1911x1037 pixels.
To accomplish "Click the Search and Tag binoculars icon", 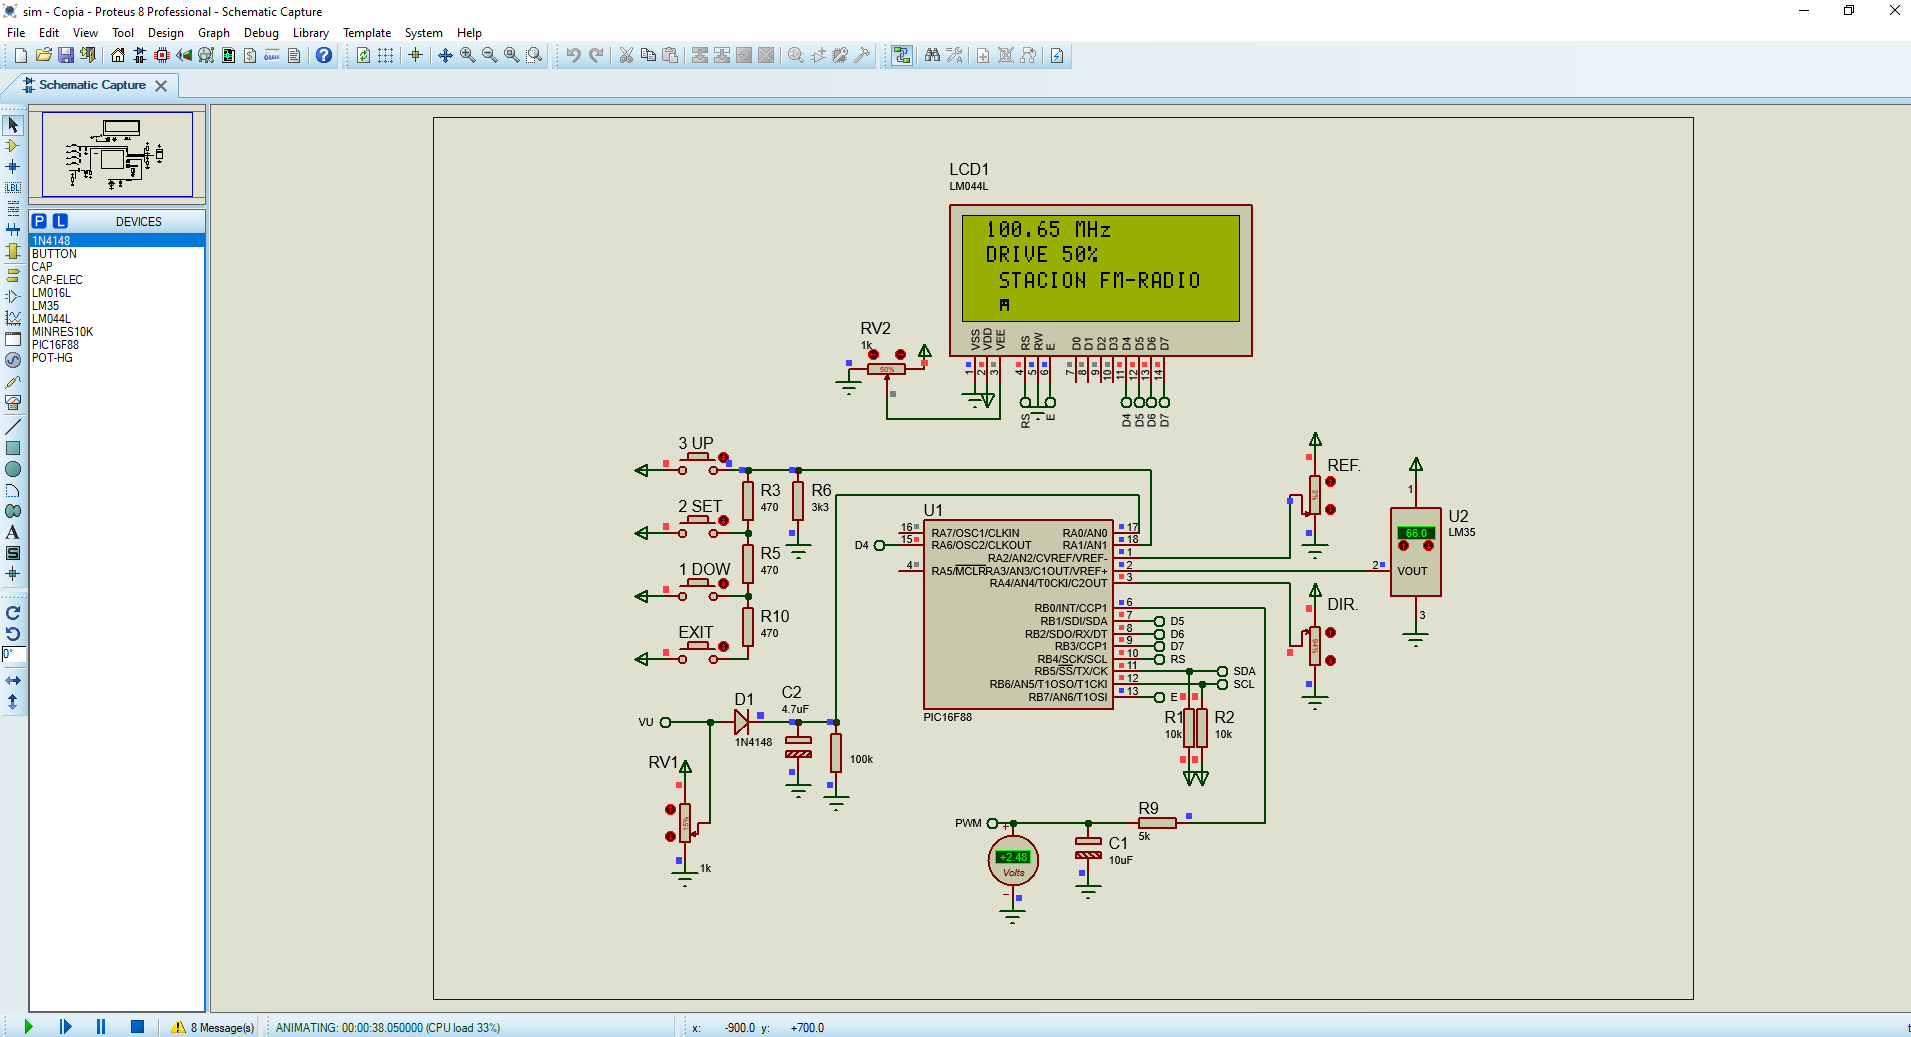I will coord(932,56).
